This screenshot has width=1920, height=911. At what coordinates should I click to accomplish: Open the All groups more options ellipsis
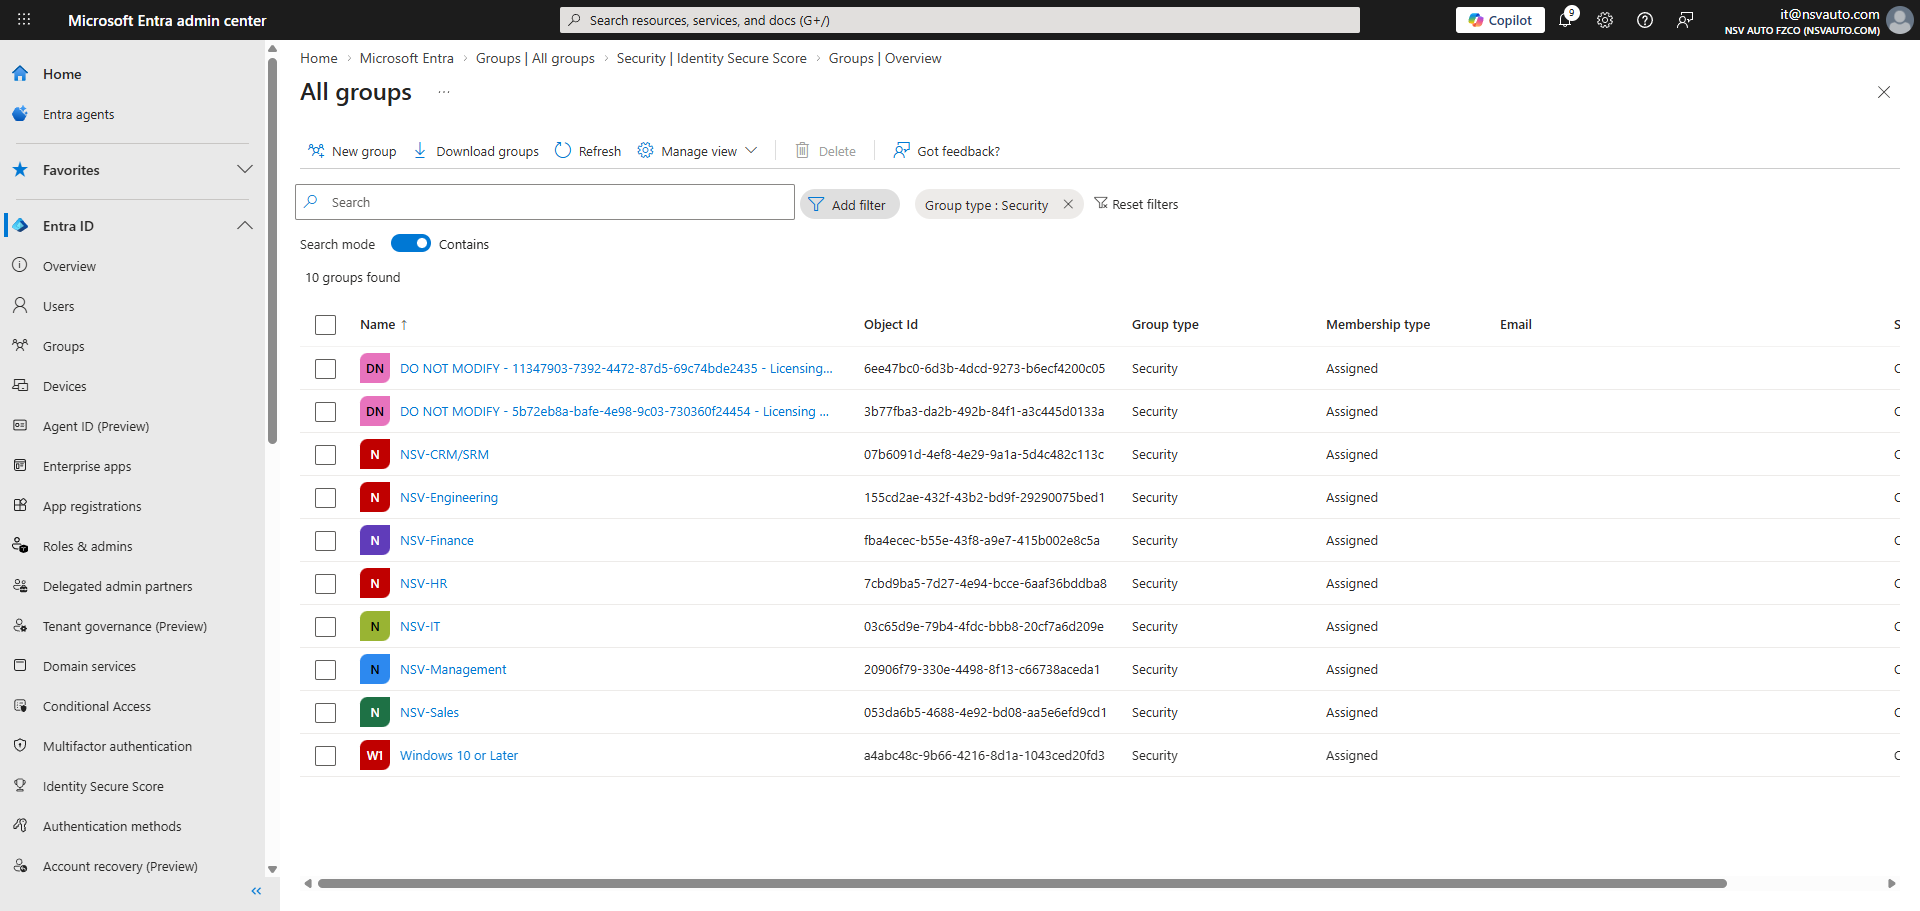pyautogui.click(x=444, y=92)
